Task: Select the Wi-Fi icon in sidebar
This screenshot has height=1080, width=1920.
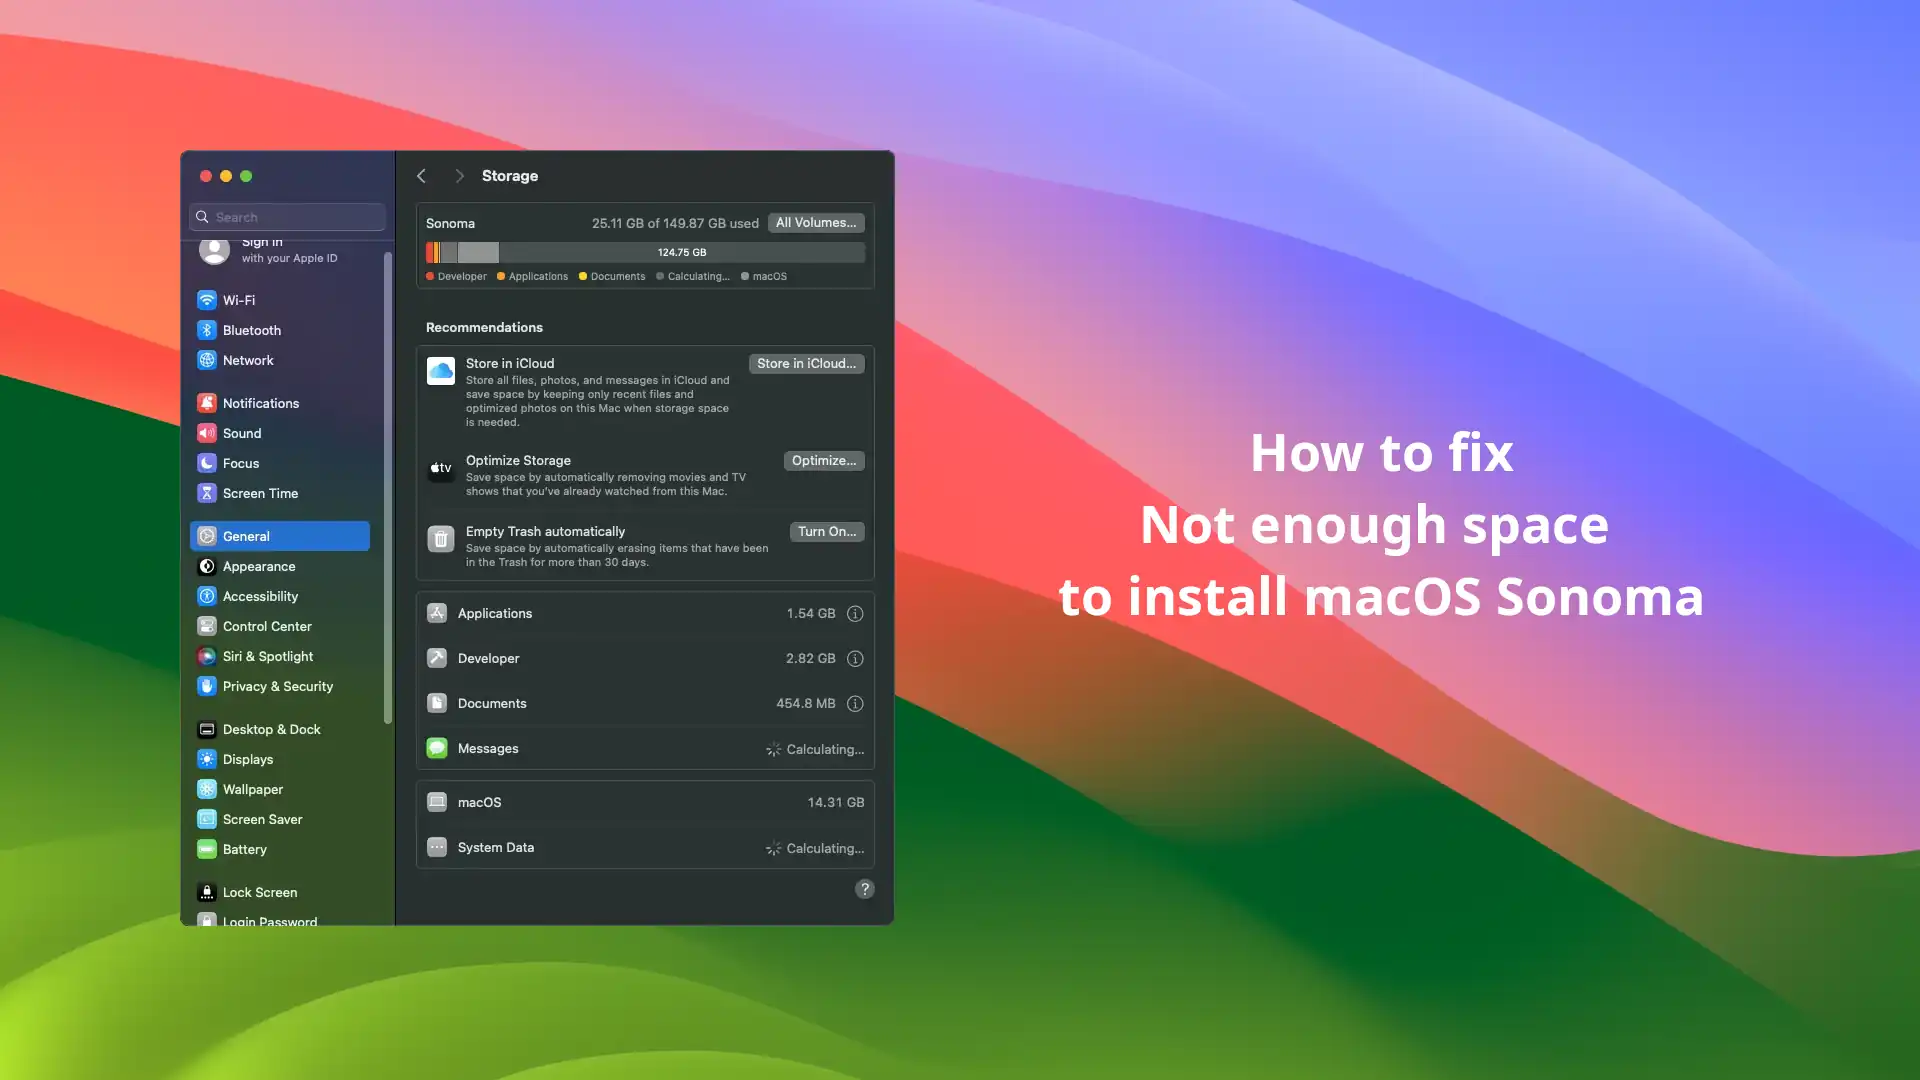Action: [207, 299]
